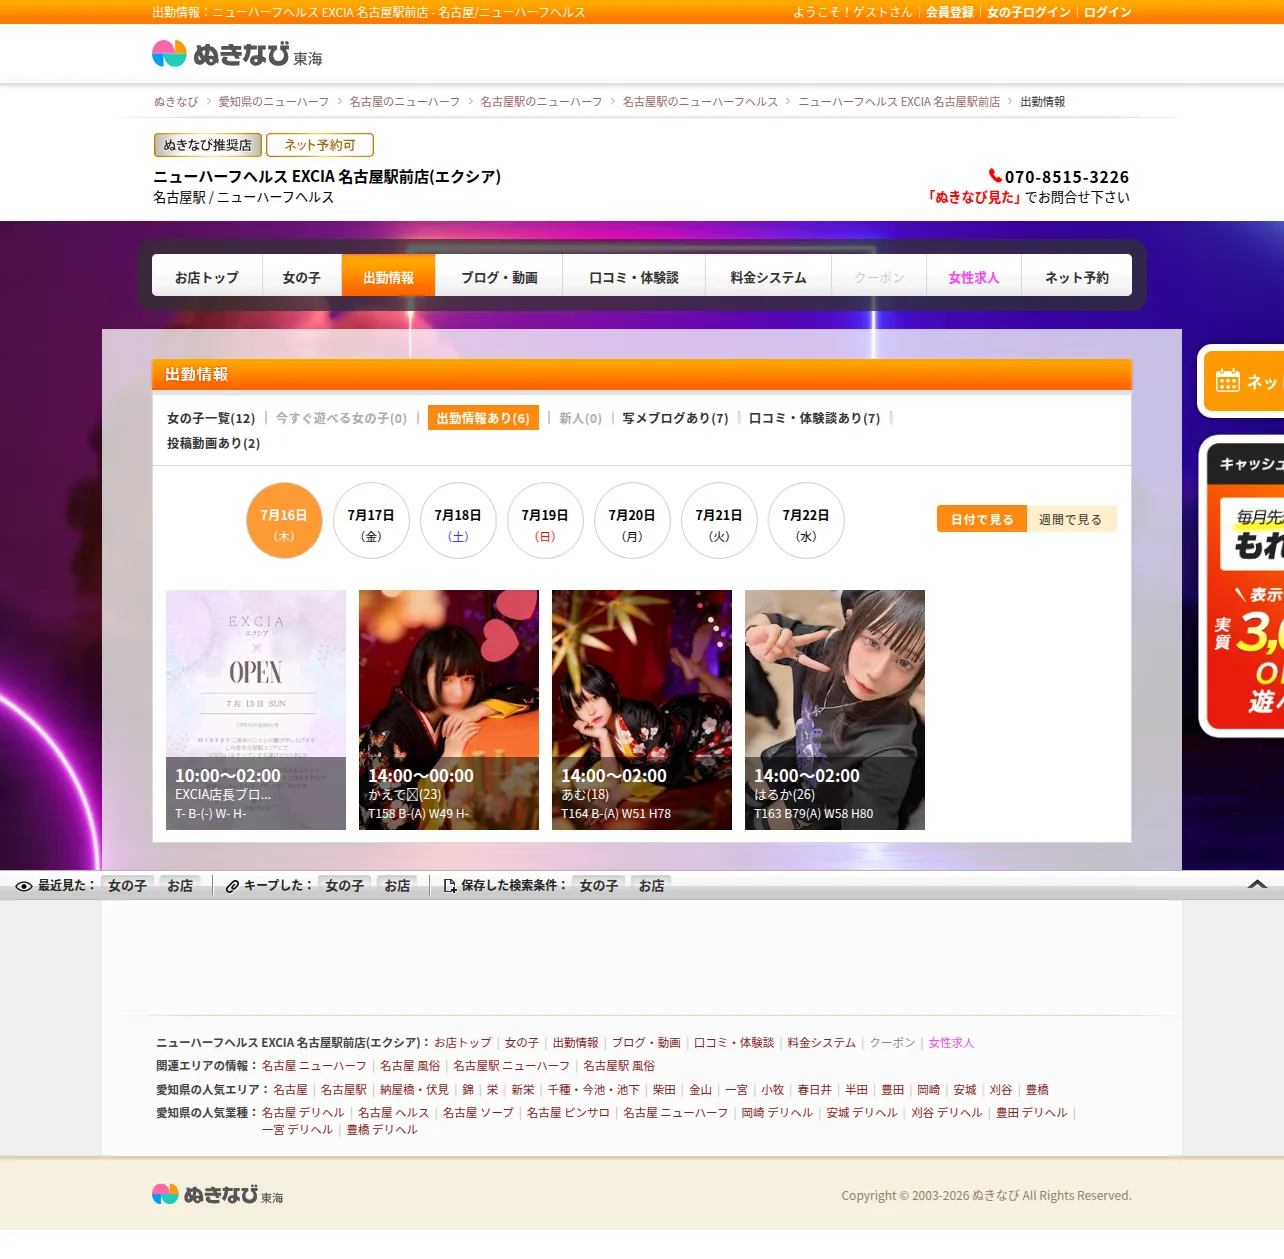This screenshot has width=1284, height=1259.
Task: Click the phone icon beside 070-8515-3226
Action: click(995, 176)
